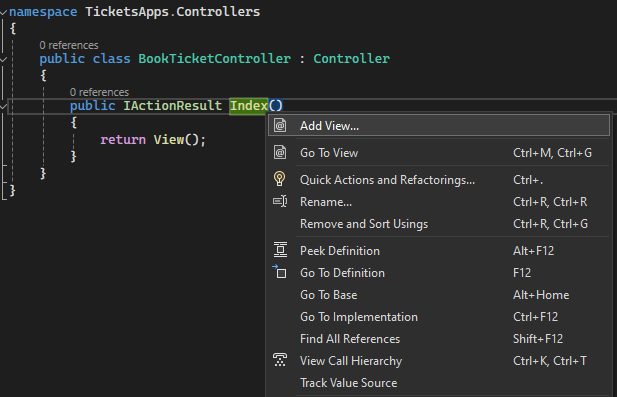Image resolution: width=617 pixels, height=397 pixels.
Task: Select Remove and Sort Usings
Action: (439, 224)
